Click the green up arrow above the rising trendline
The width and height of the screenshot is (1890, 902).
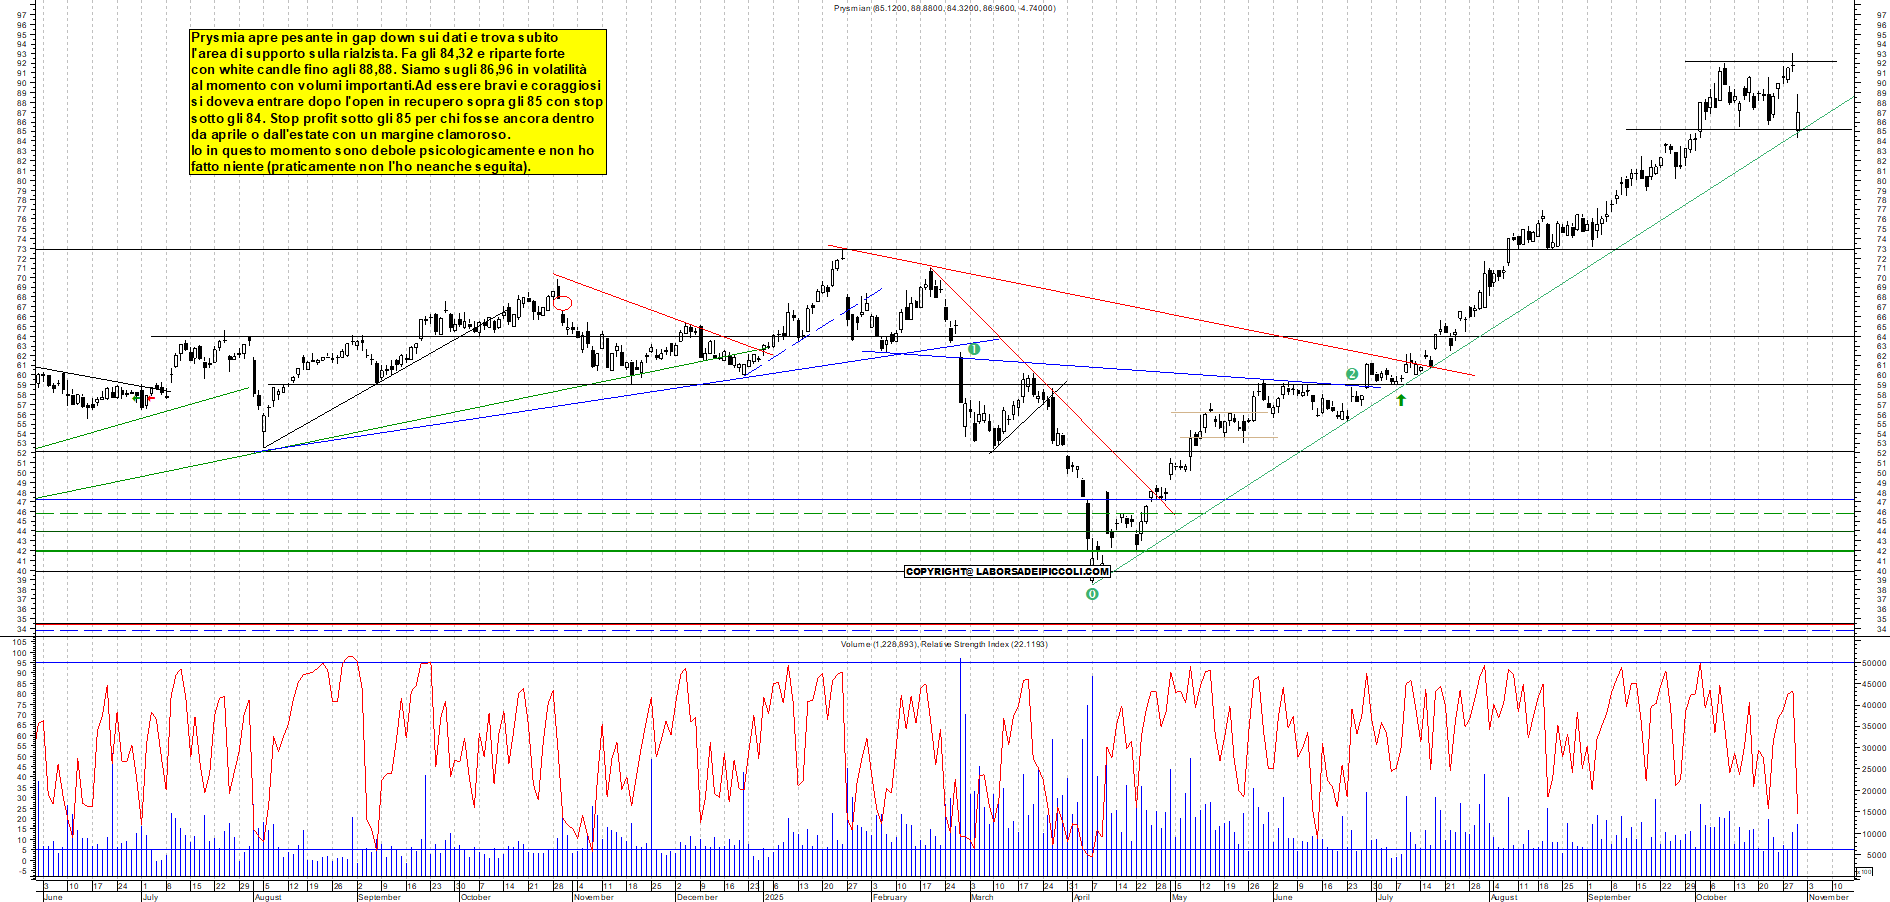tap(1401, 400)
